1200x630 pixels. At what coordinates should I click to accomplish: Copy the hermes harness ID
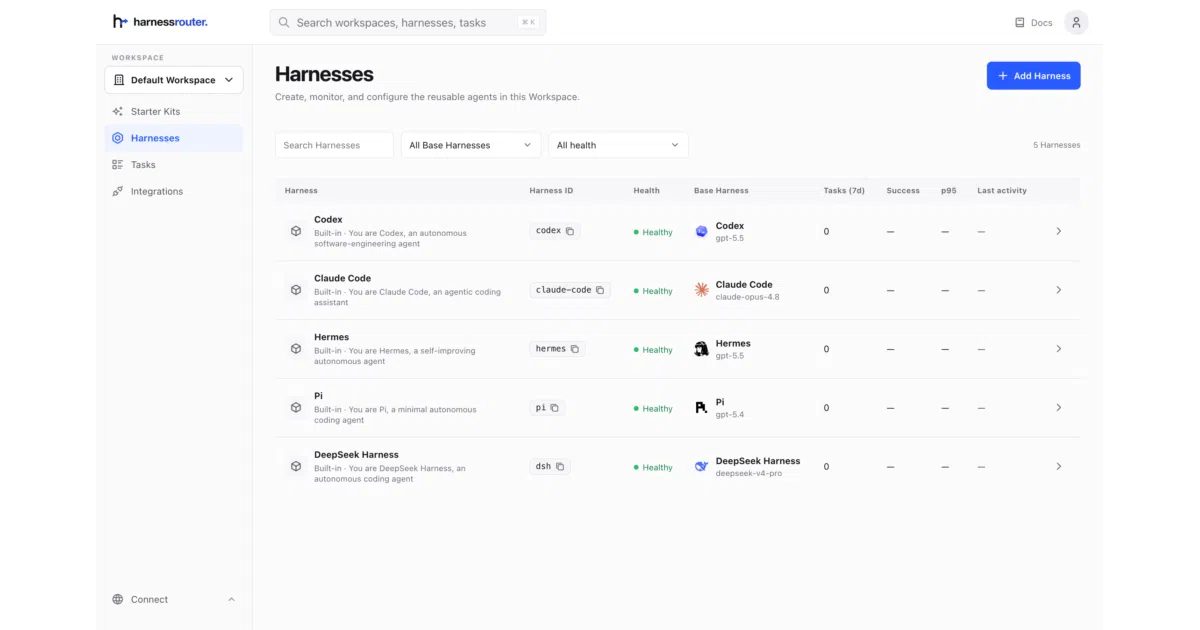pos(575,349)
